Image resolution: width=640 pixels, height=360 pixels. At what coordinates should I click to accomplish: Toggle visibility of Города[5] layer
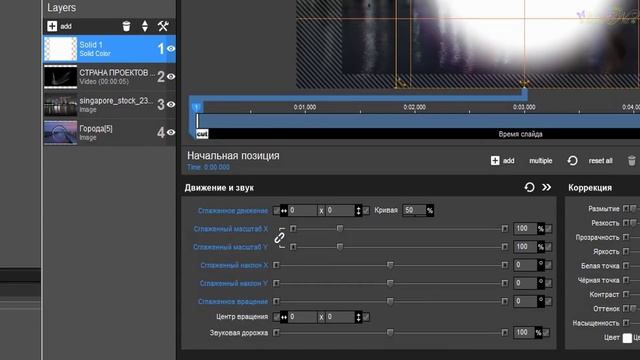(171, 132)
